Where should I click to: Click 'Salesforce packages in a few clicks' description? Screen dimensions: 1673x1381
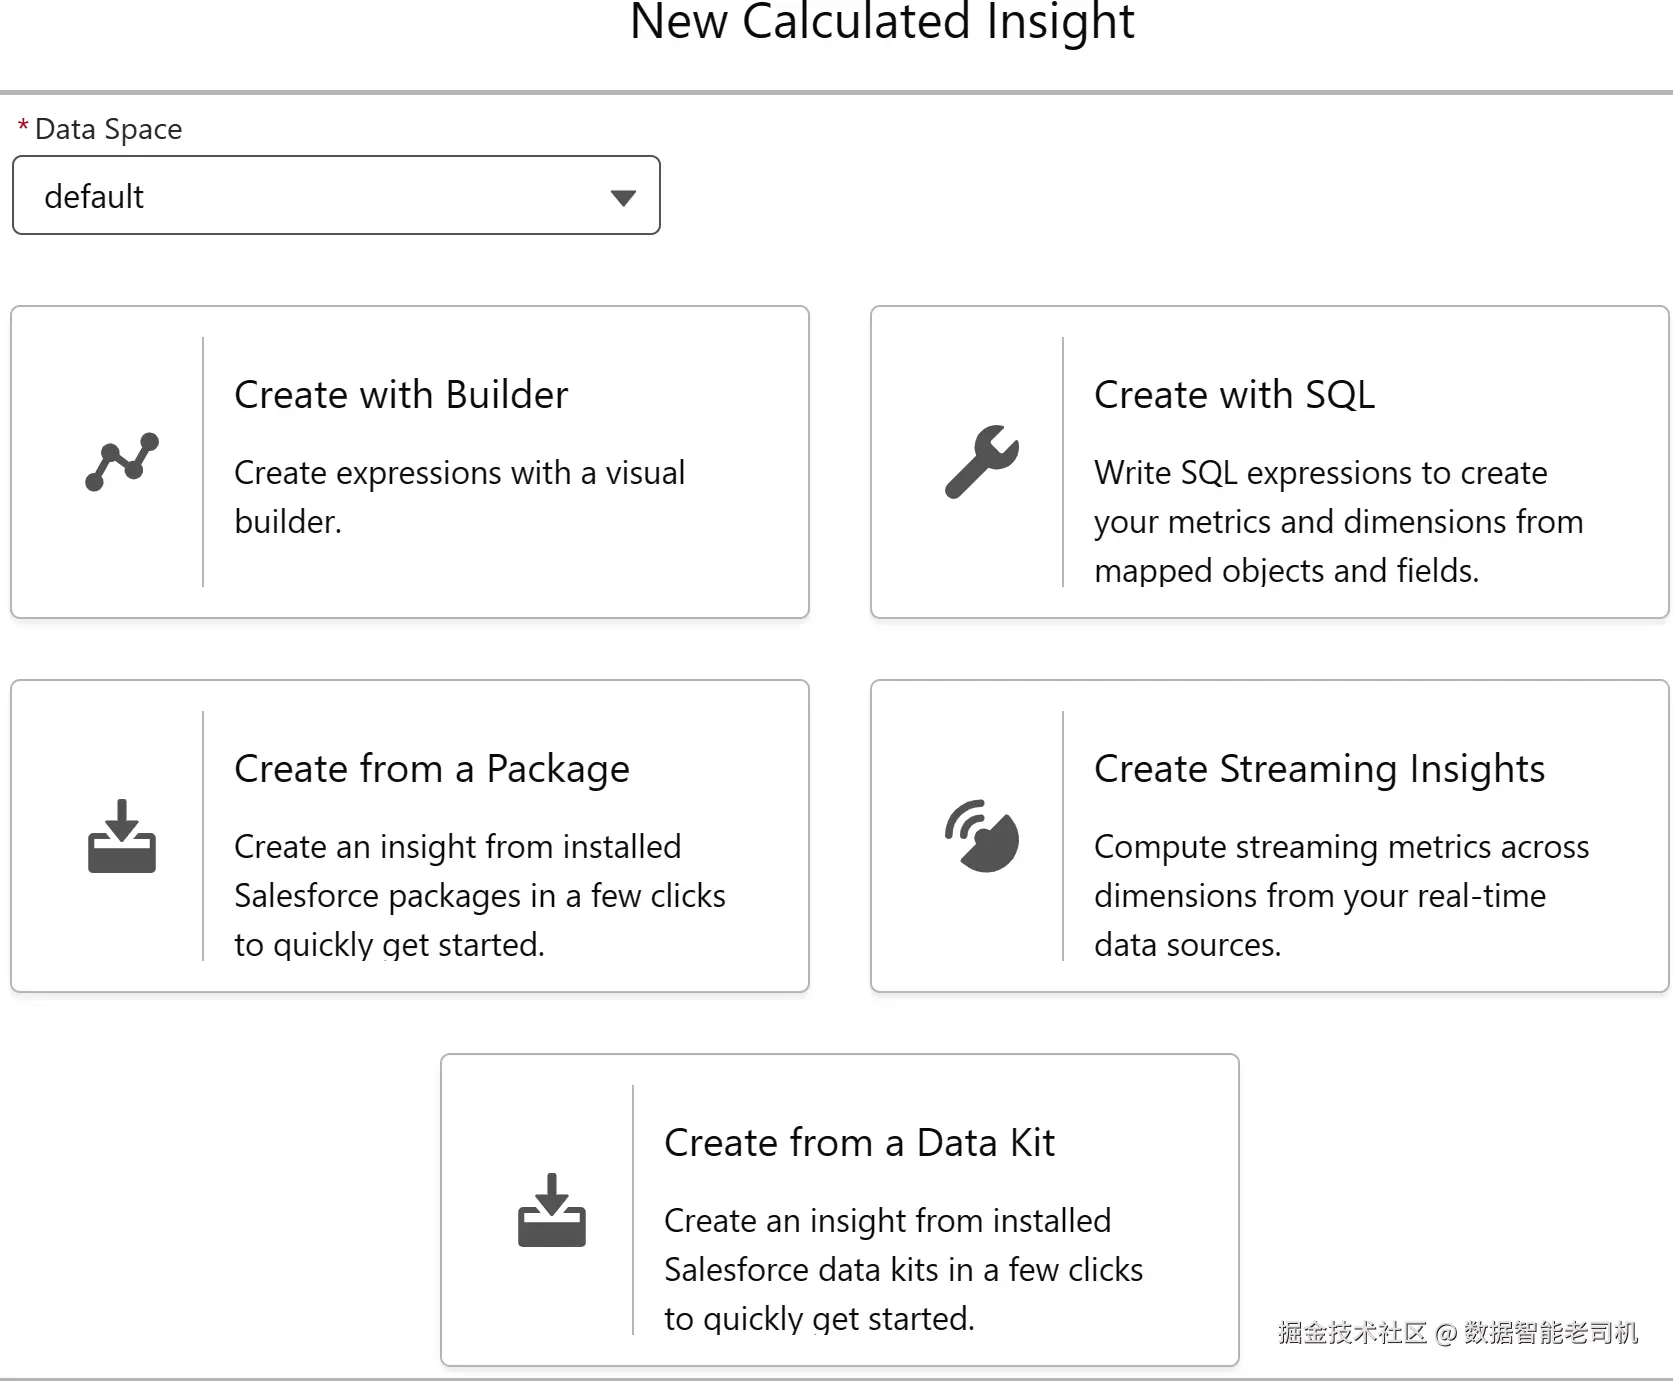tap(479, 895)
